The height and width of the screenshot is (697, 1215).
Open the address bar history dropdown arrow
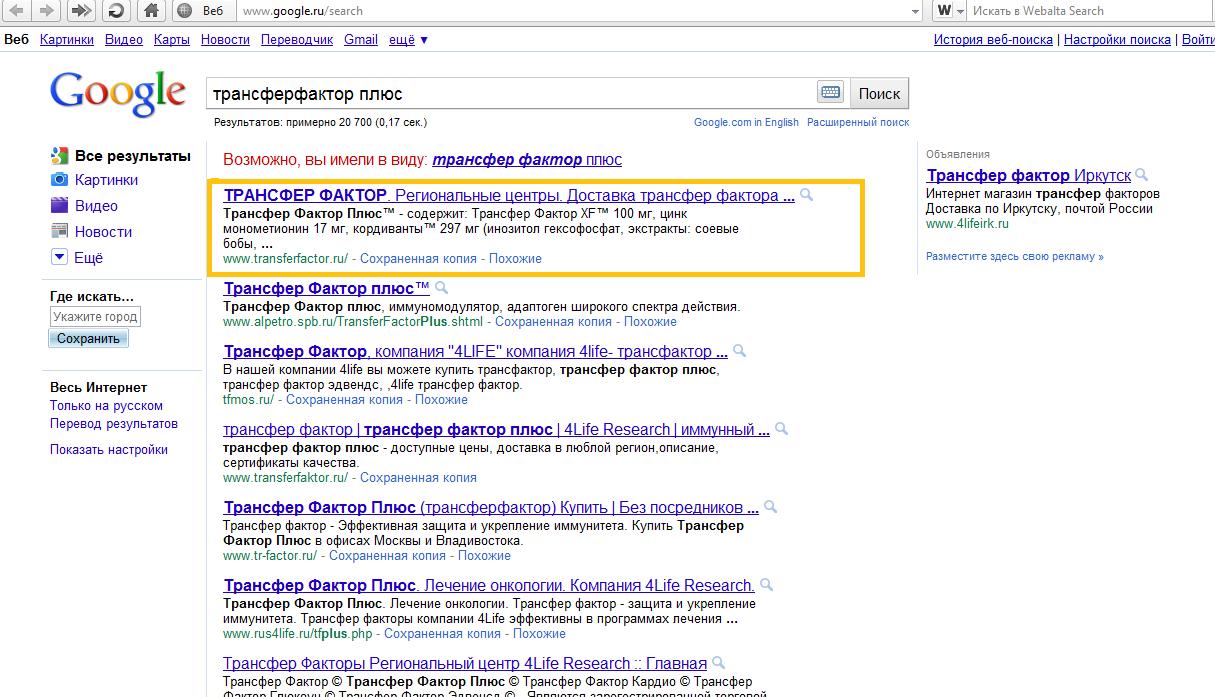(x=916, y=11)
